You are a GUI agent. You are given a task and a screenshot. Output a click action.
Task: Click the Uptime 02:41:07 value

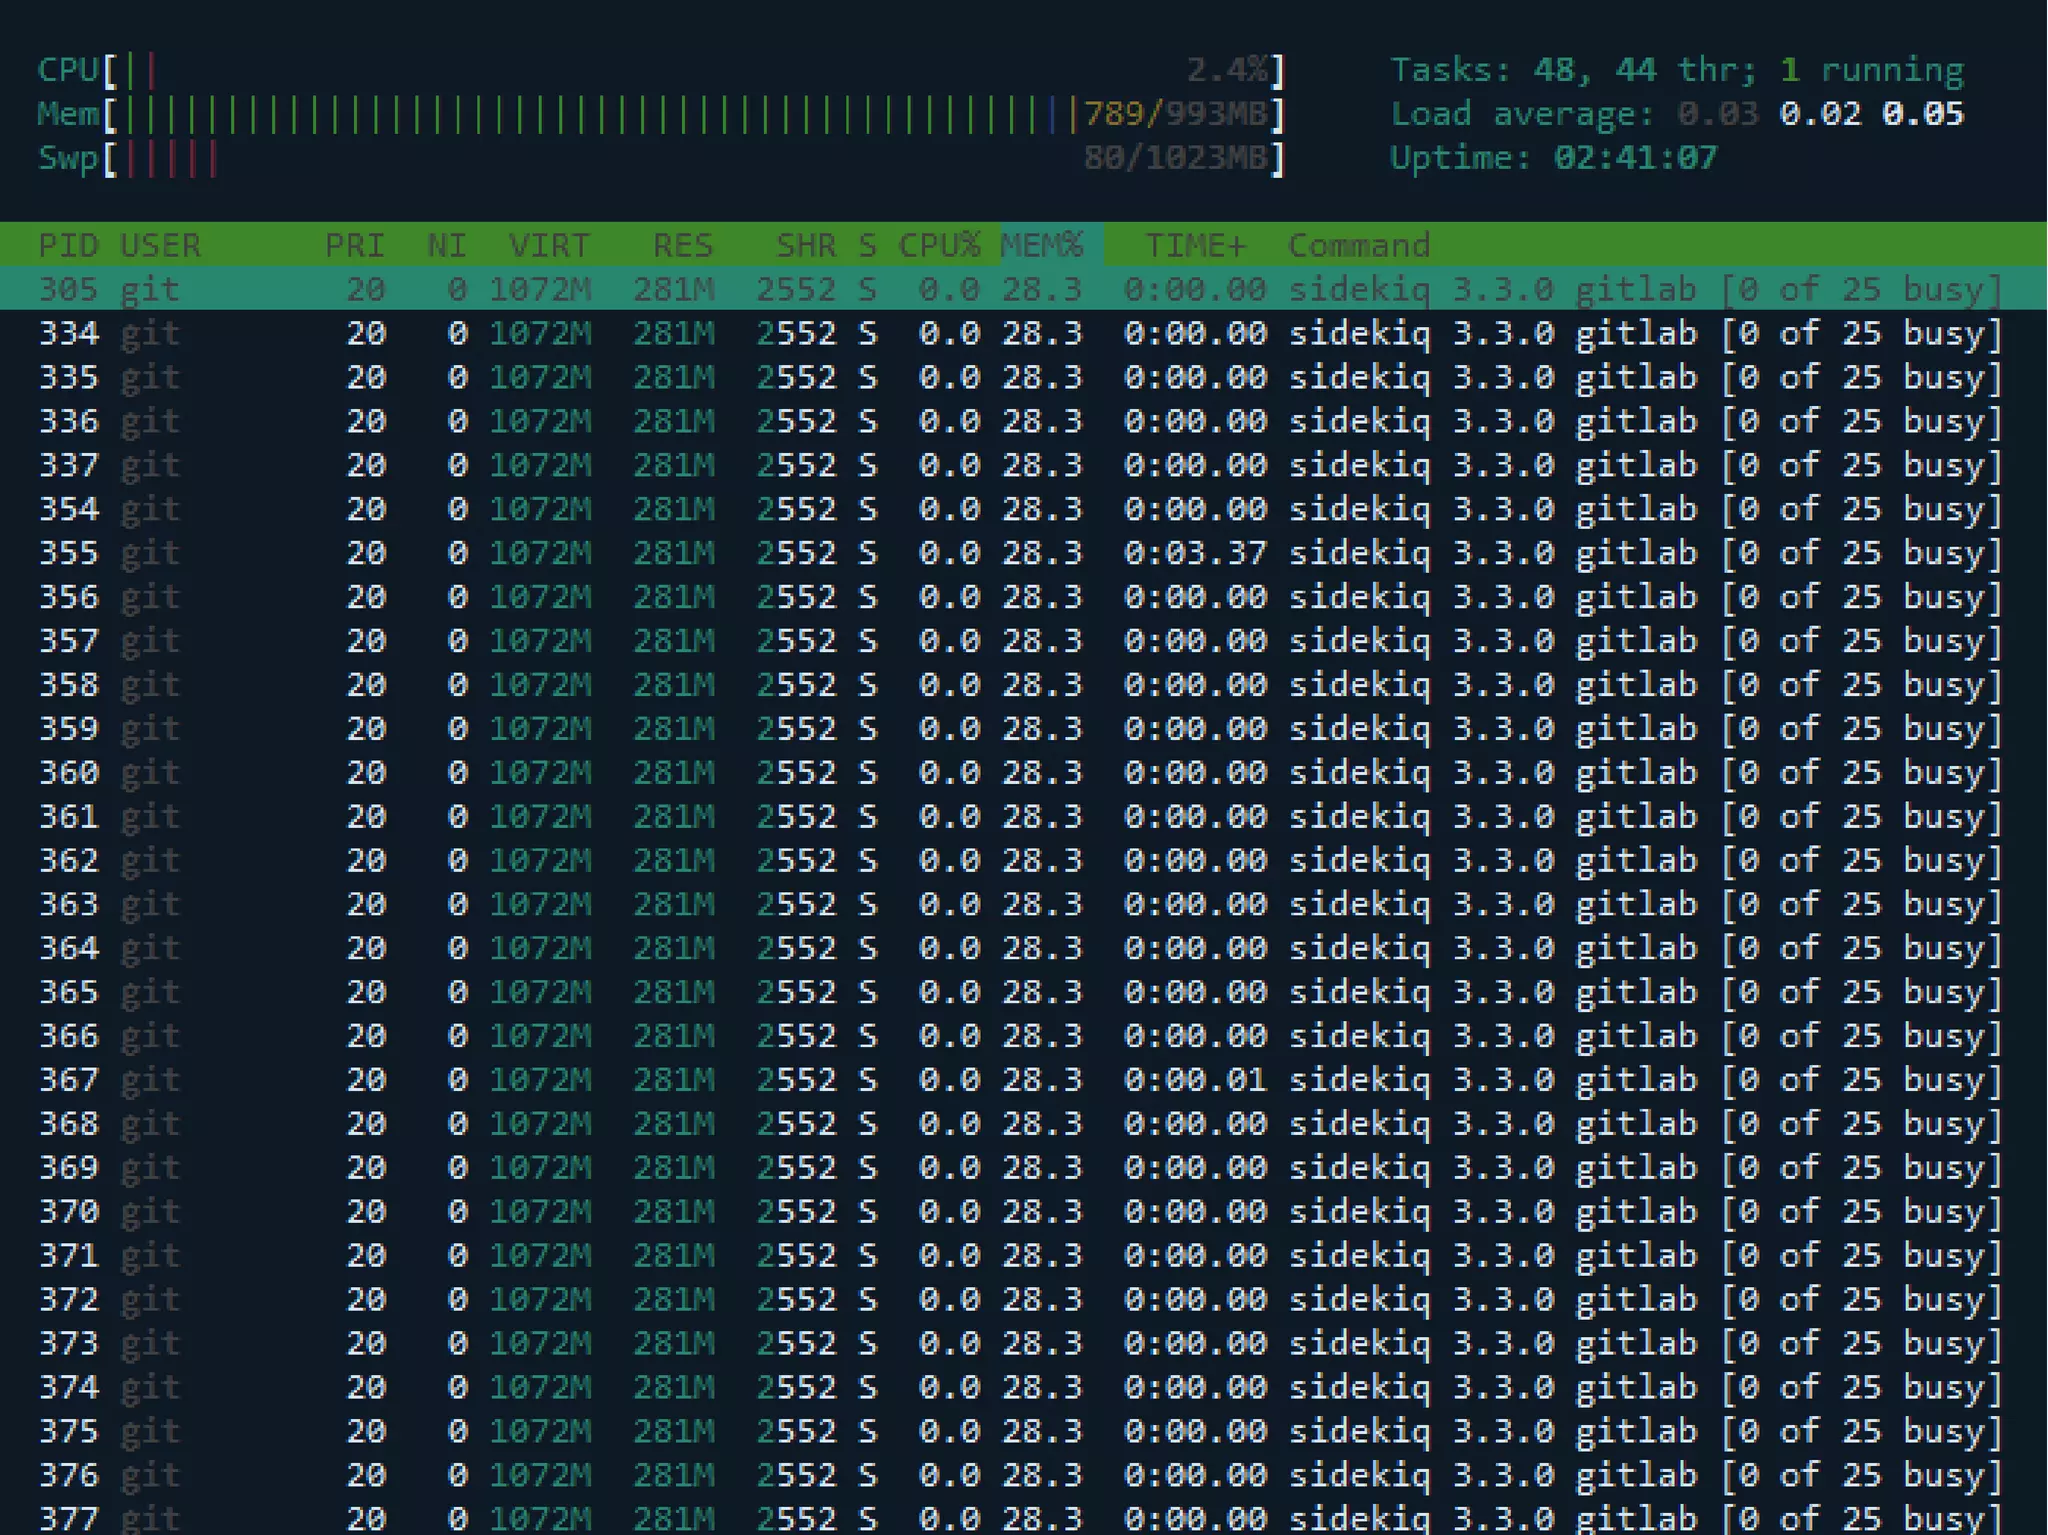1636,158
